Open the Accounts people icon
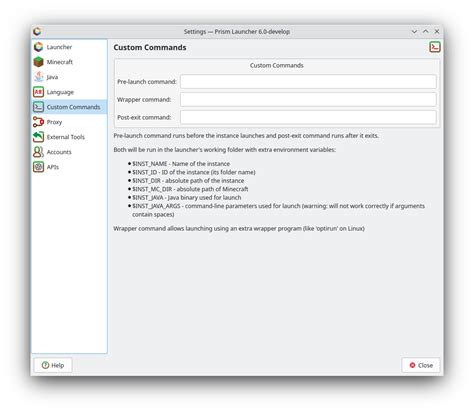The width and height of the screenshot is (474, 412). click(38, 152)
